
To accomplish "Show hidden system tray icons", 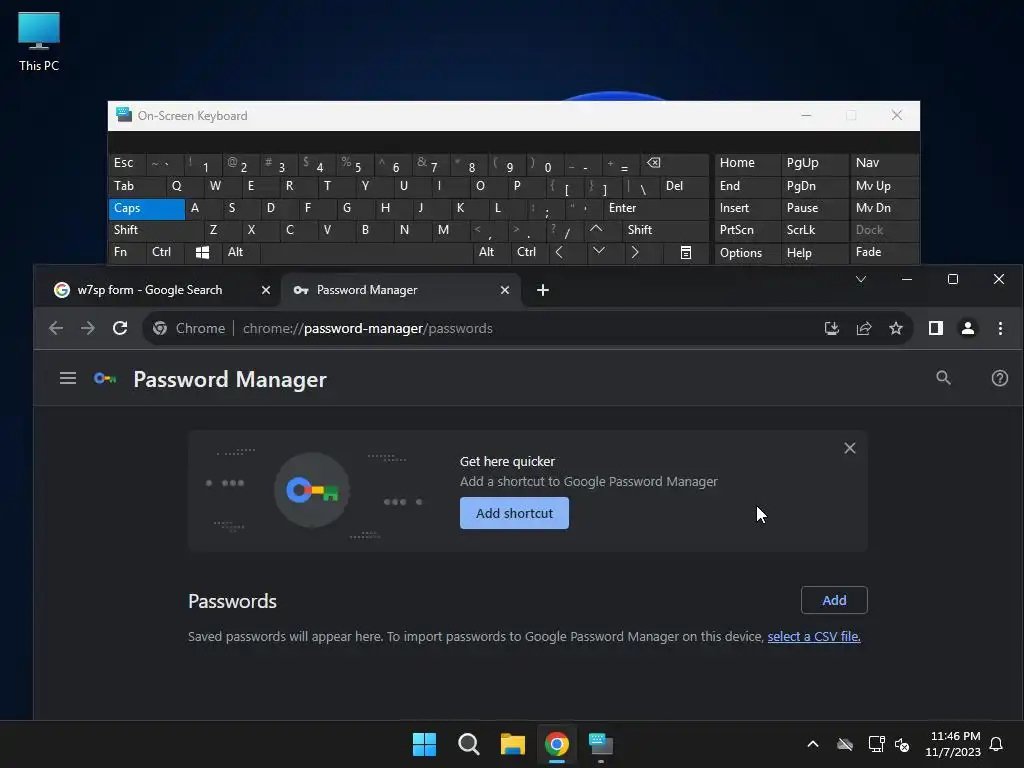I will coord(813,744).
